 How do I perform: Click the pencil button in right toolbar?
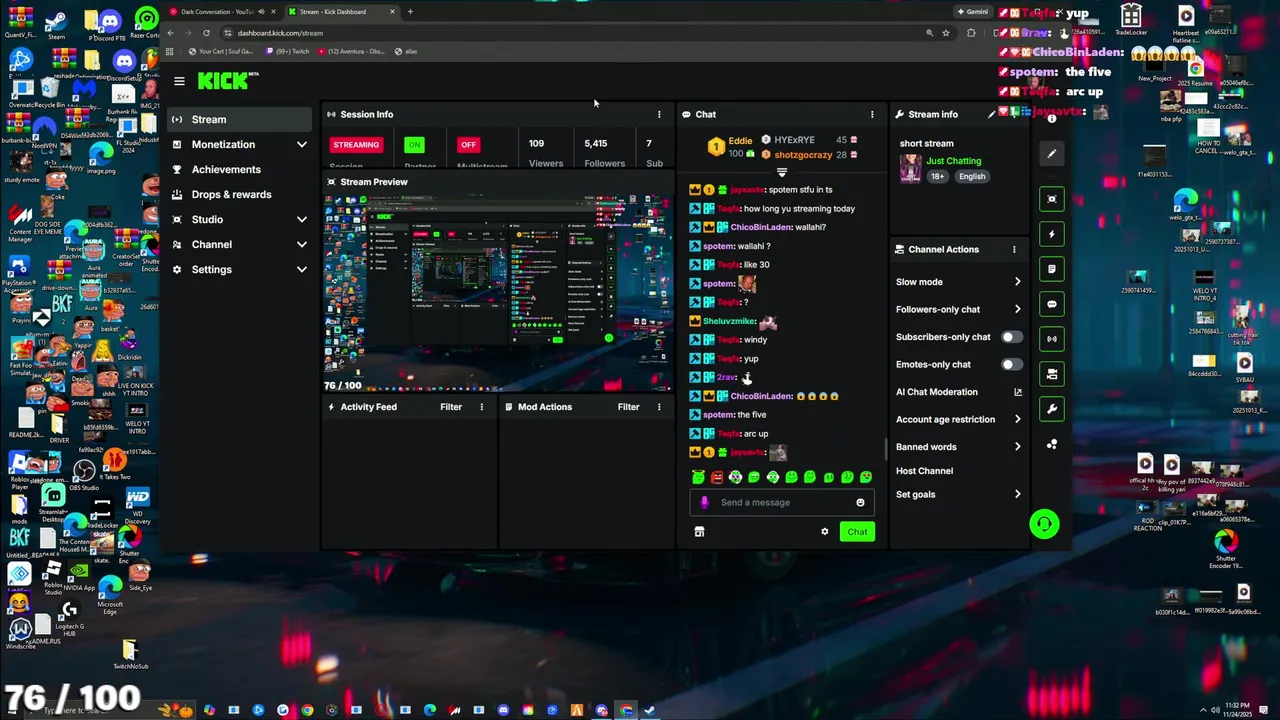tap(1052, 154)
